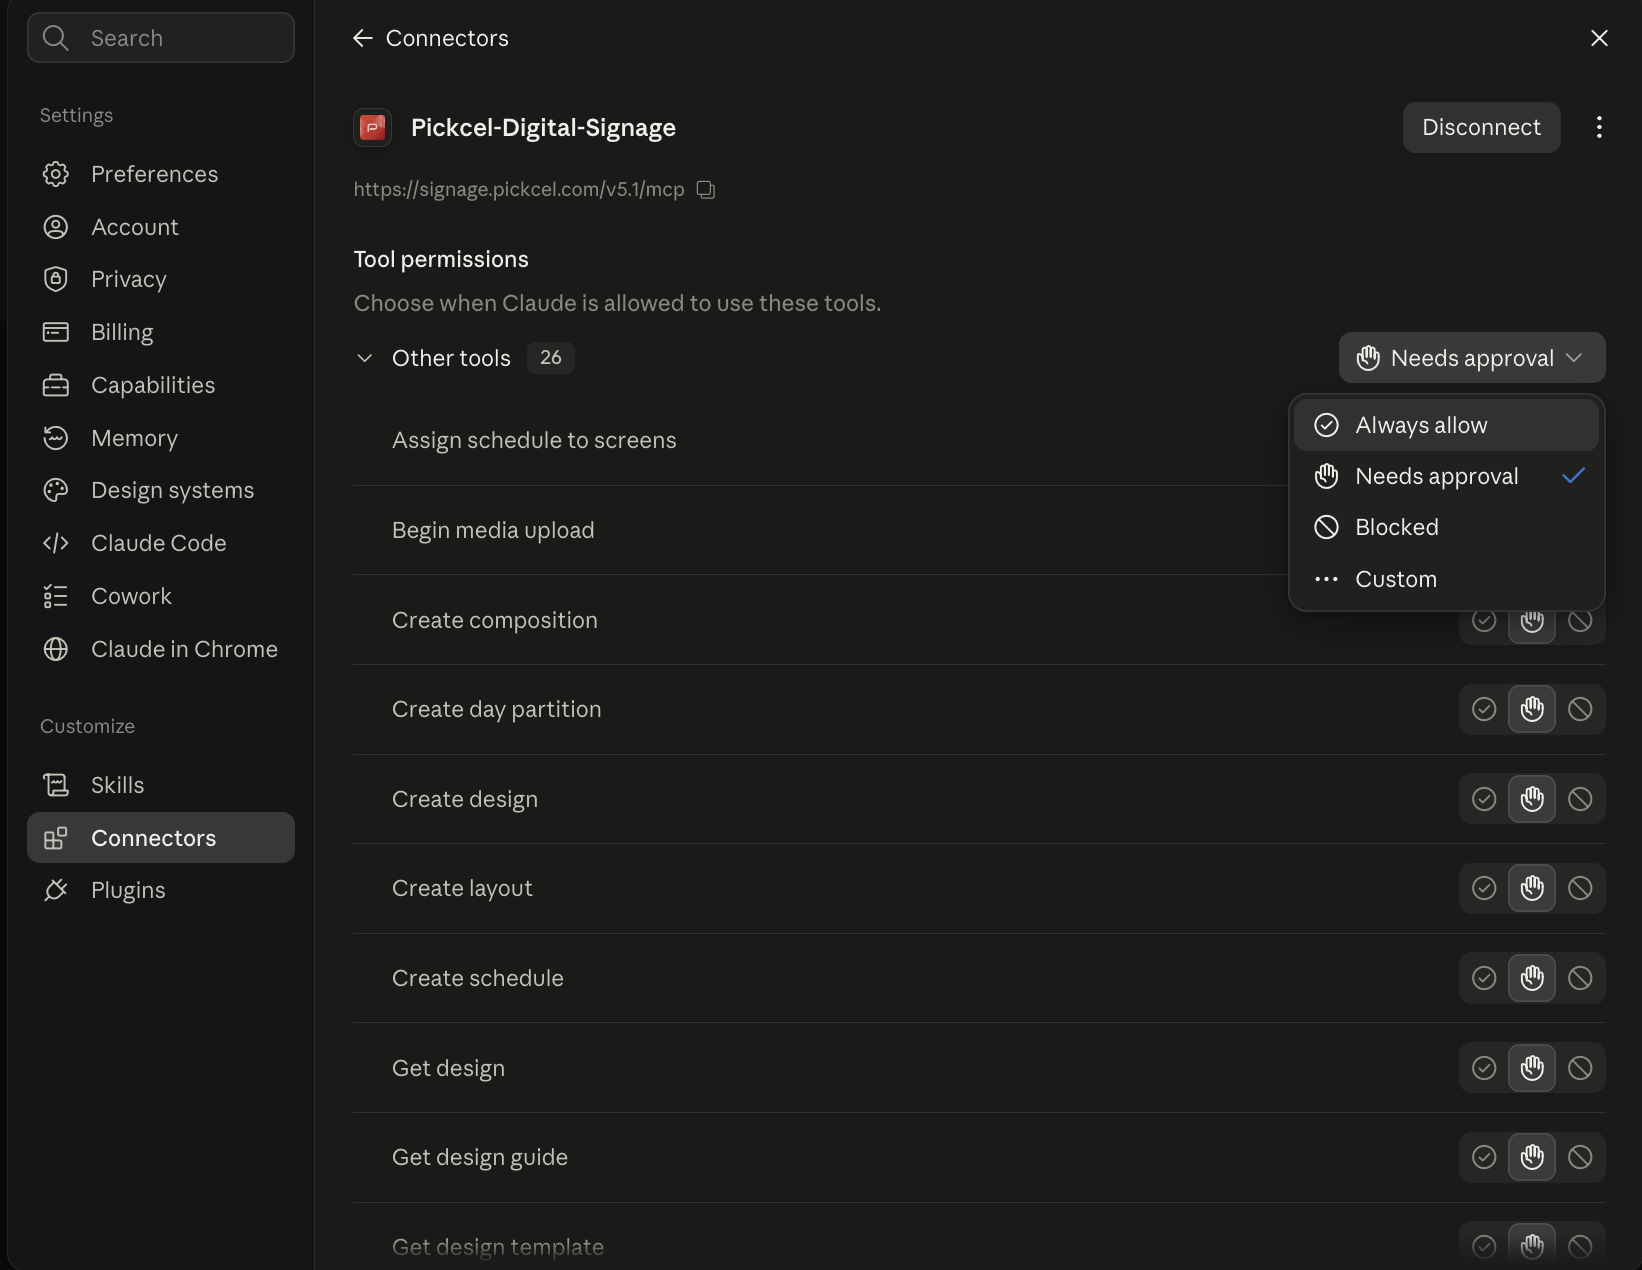Open the Pickcel-Digital-Signage logo icon
Screen dimensions: 1642x1270
point(373,128)
